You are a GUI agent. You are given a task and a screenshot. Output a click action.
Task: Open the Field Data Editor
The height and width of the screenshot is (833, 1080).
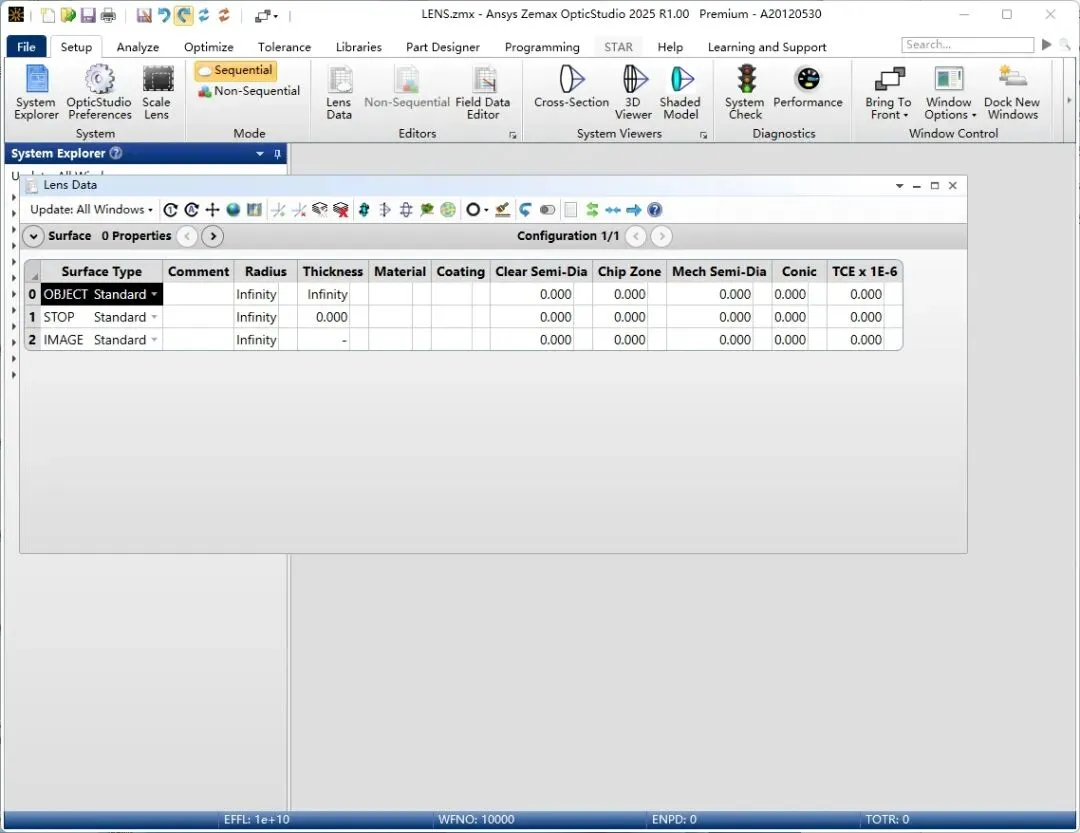(483, 92)
